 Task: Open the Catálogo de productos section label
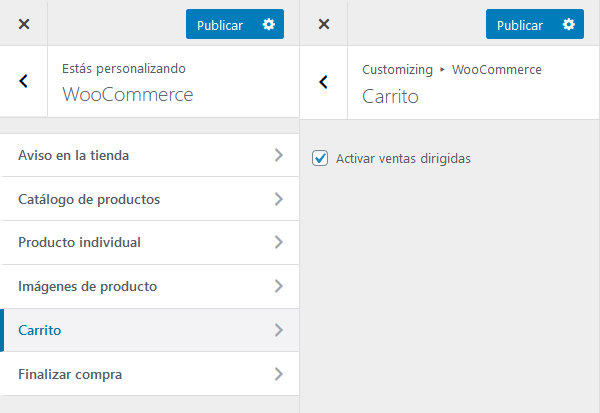coord(89,199)
